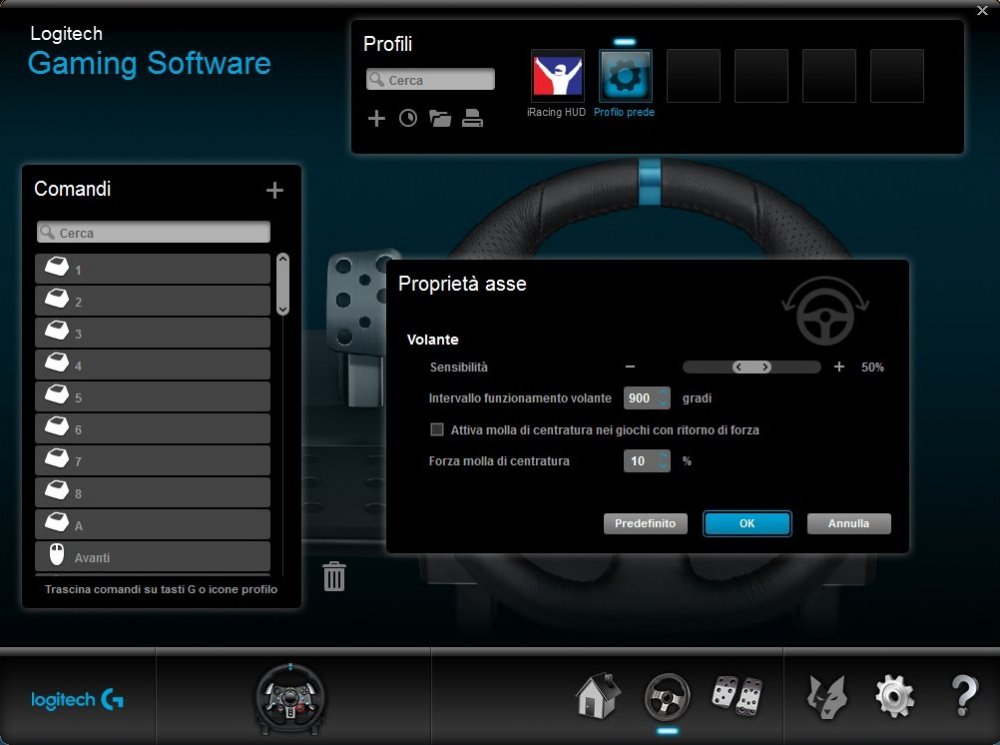The height and width of the screenshot is (745, 1000).
Task: Open help via question mark icon
Action: (x=964, y=696)
